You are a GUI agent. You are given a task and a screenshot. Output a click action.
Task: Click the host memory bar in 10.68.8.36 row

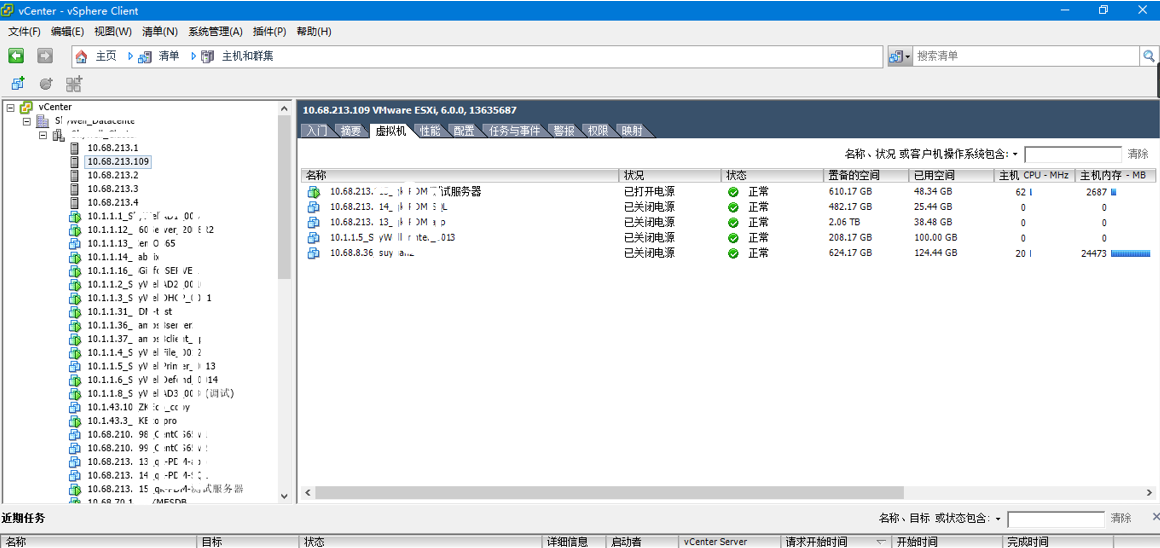tap(1130, 253)
